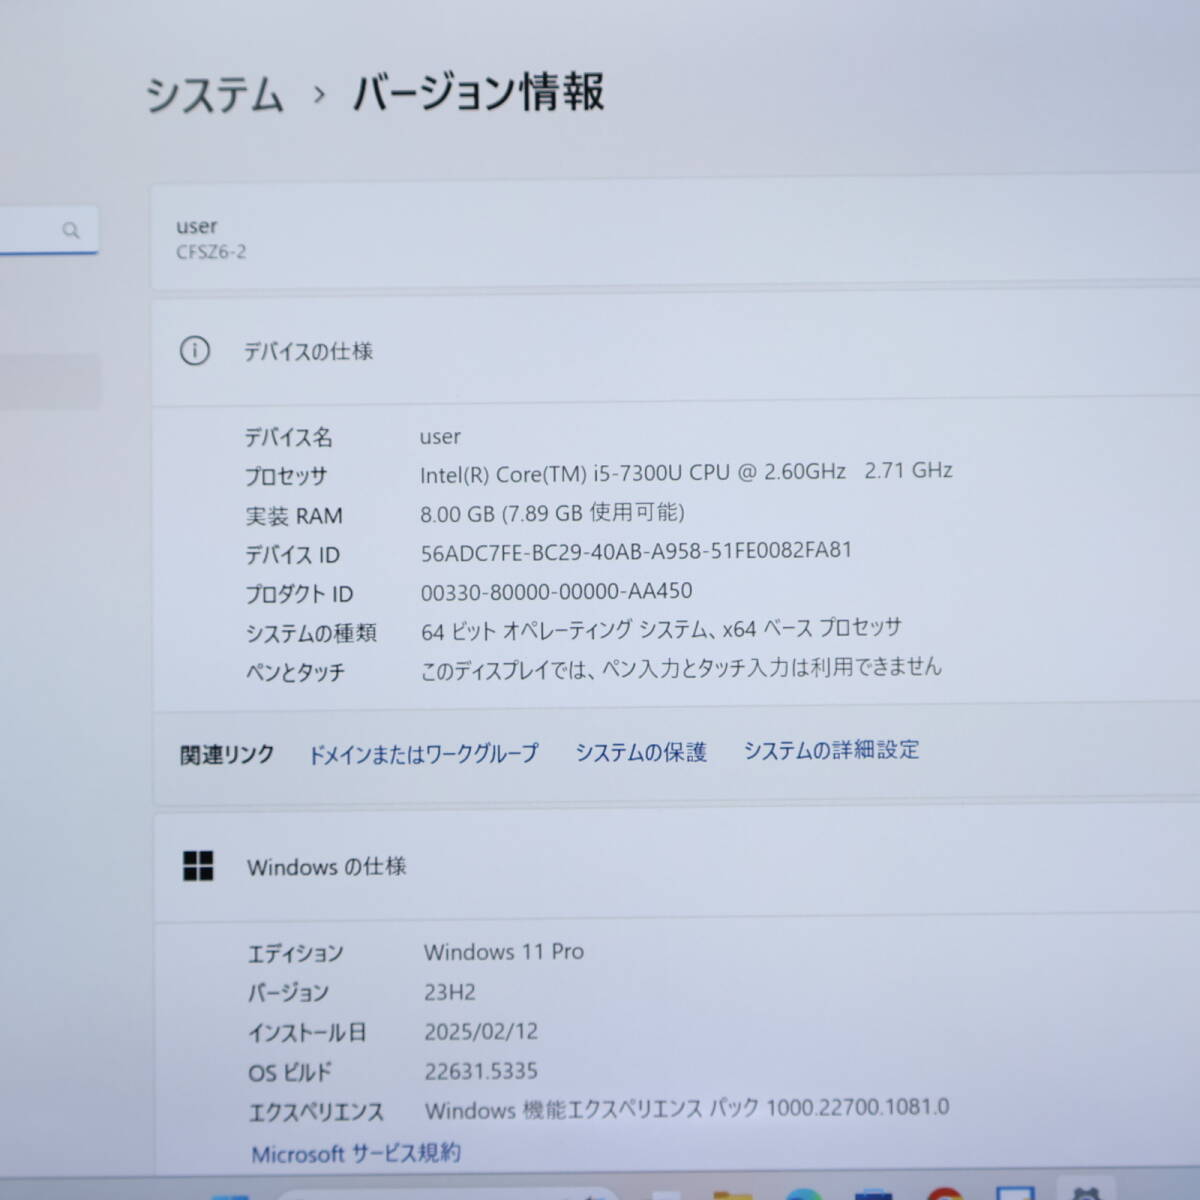Select the version value 23H2

click(x=450, y=992)
